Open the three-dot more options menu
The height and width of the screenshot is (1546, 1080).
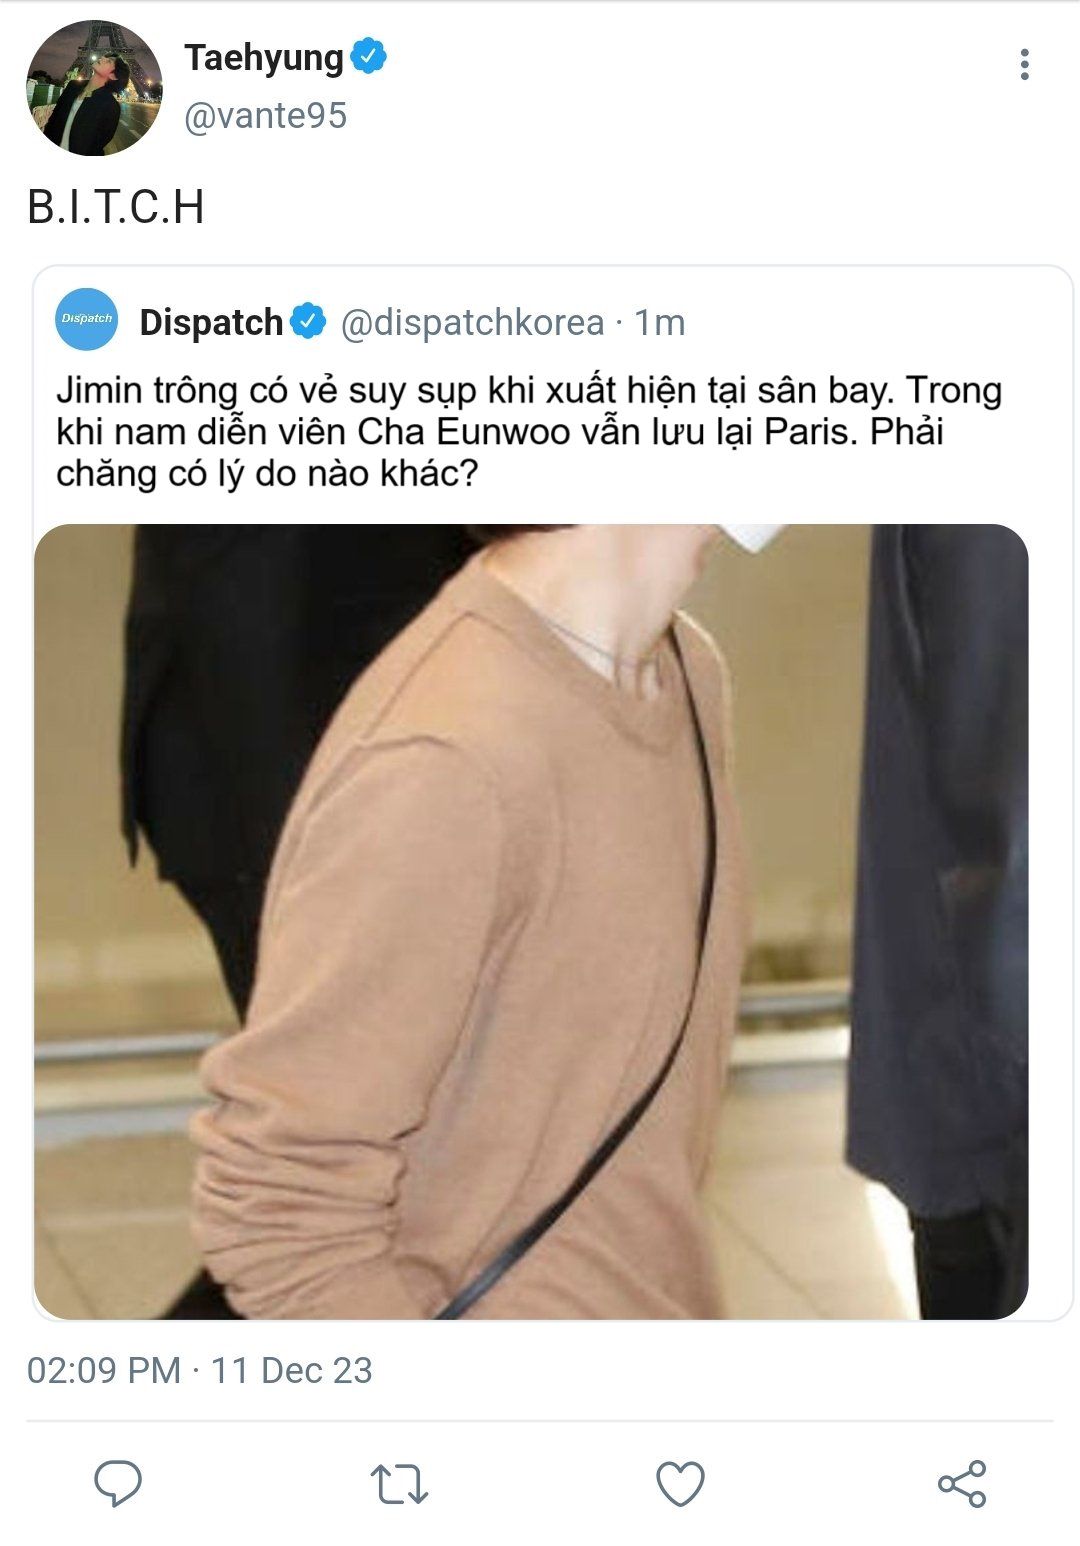click(x=1024, y=65)
